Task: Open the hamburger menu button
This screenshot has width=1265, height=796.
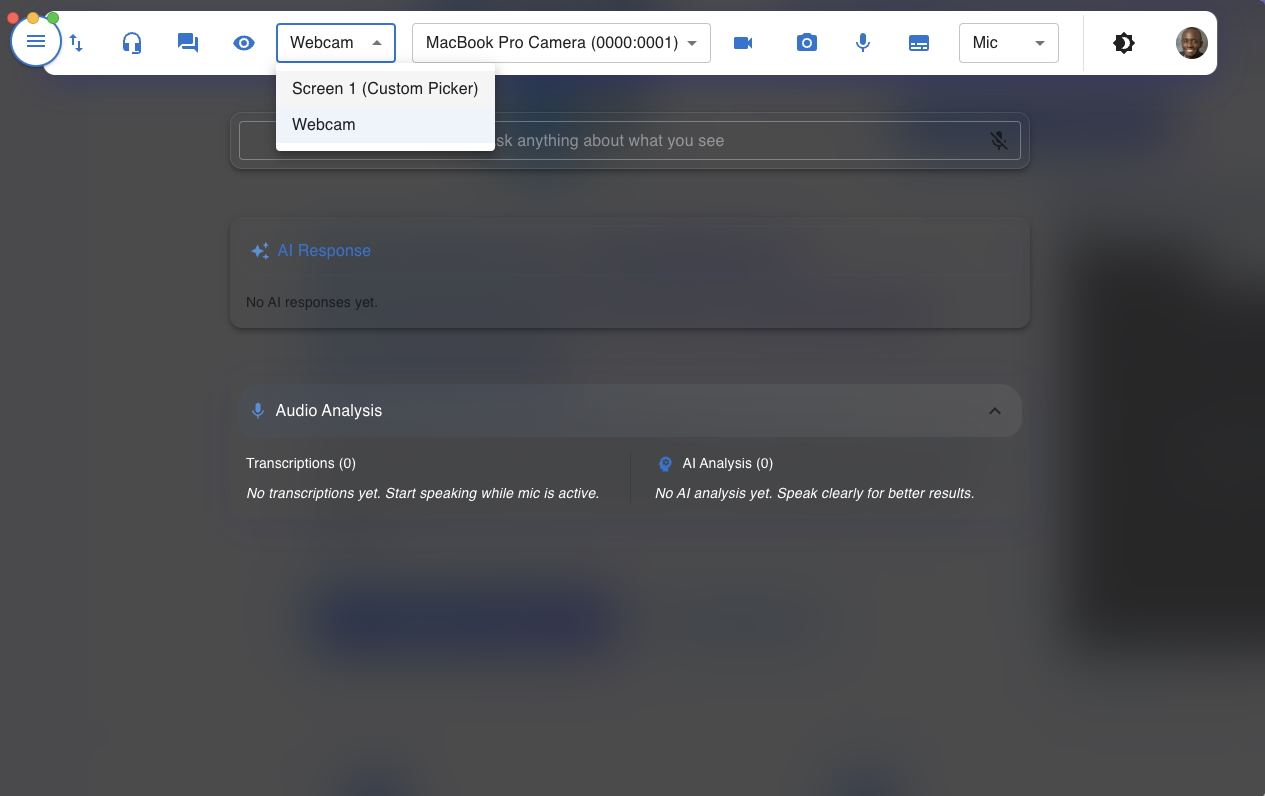Action: (x=36, y=42)
